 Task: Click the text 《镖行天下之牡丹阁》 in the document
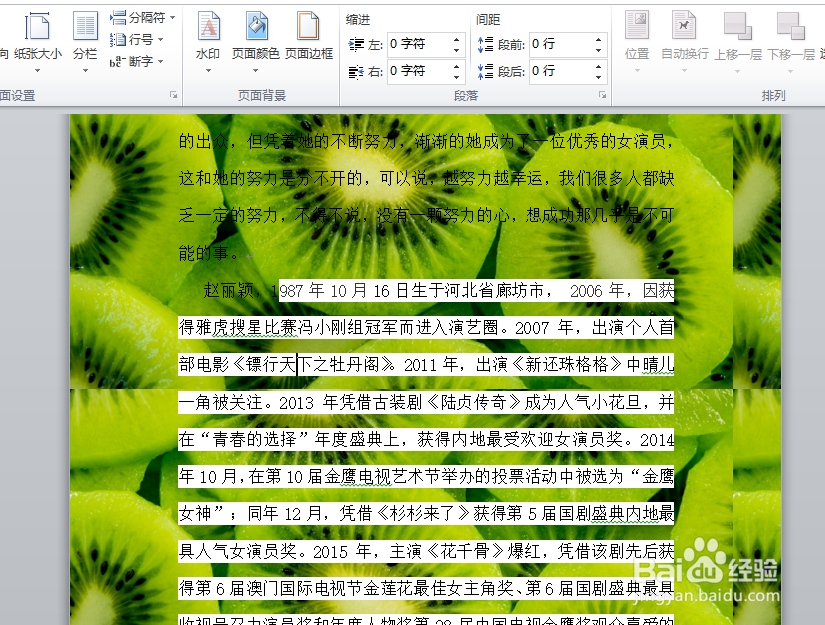click(313, 365)
